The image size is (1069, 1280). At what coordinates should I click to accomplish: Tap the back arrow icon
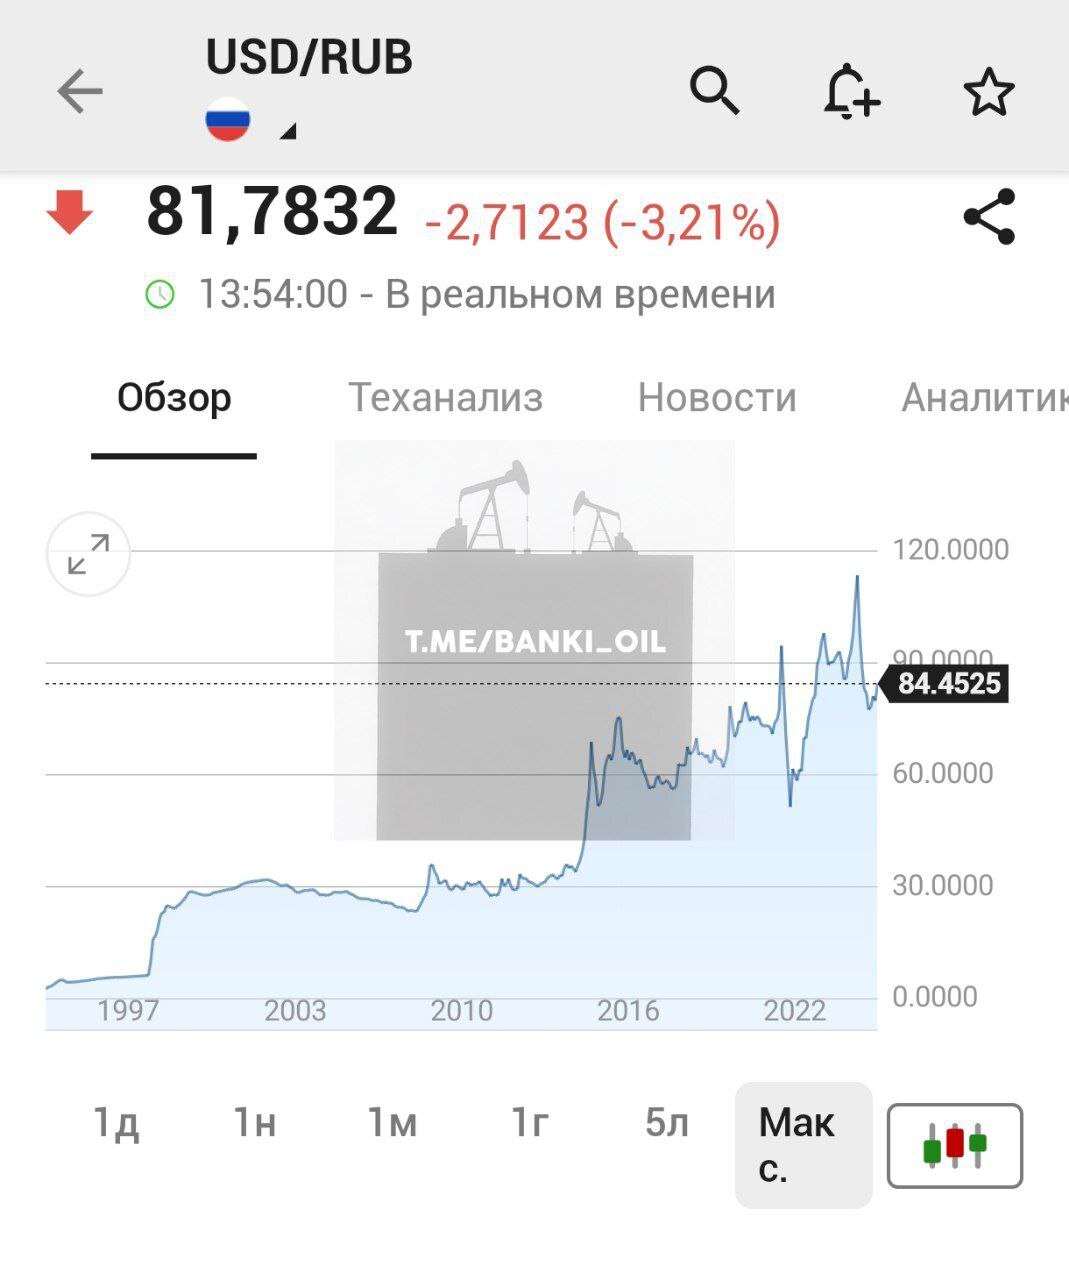click(x=80, y=92)
